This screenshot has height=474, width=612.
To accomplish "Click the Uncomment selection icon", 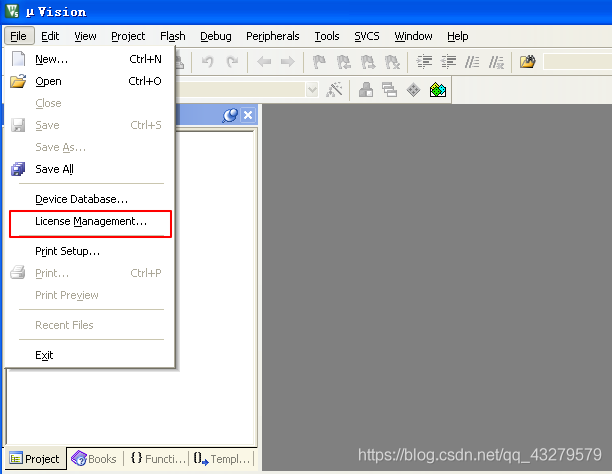I will (x=496, y=62).
